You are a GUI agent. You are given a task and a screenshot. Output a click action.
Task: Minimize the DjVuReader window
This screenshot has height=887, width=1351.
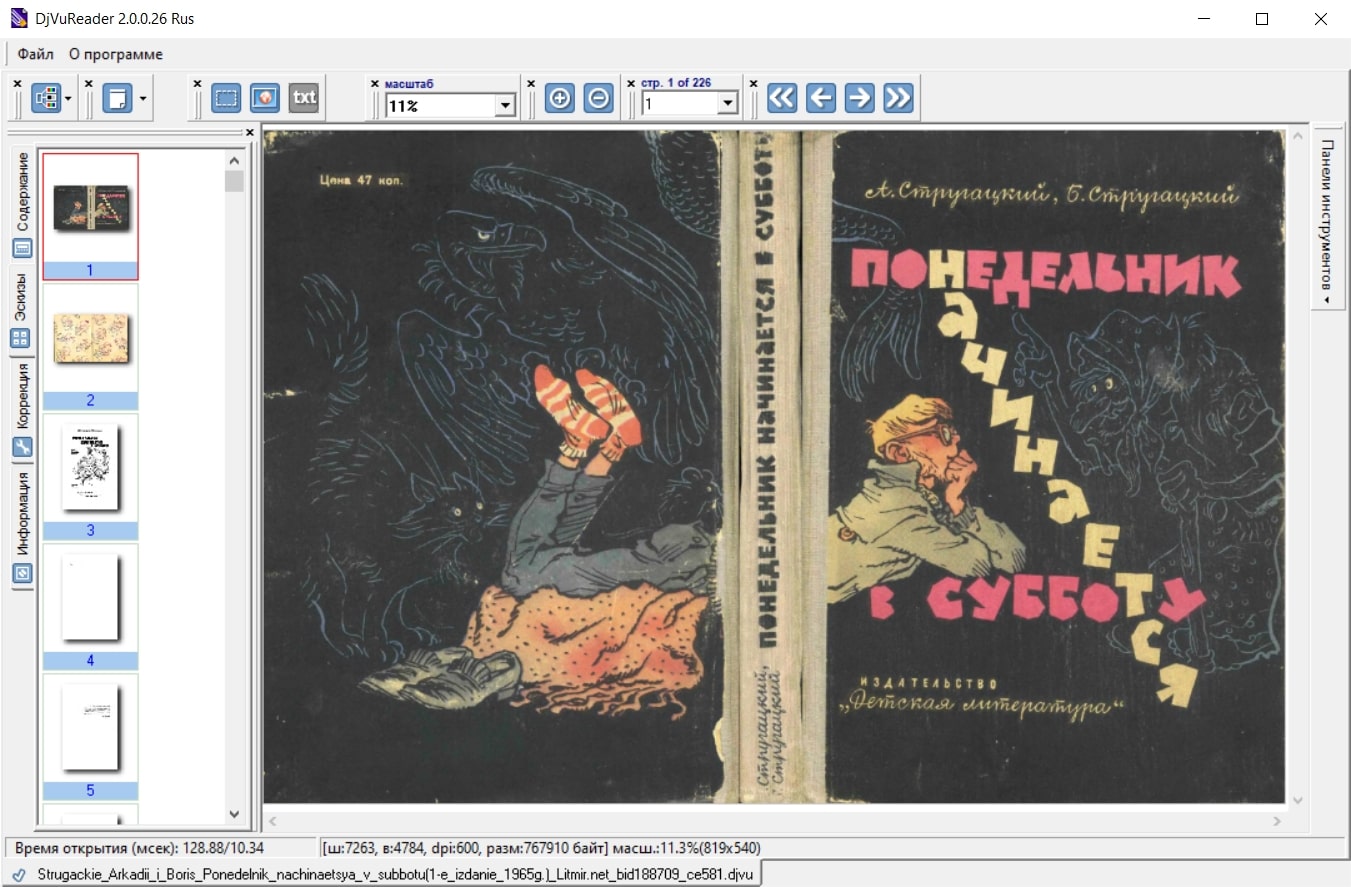(x=1204, y=19)
